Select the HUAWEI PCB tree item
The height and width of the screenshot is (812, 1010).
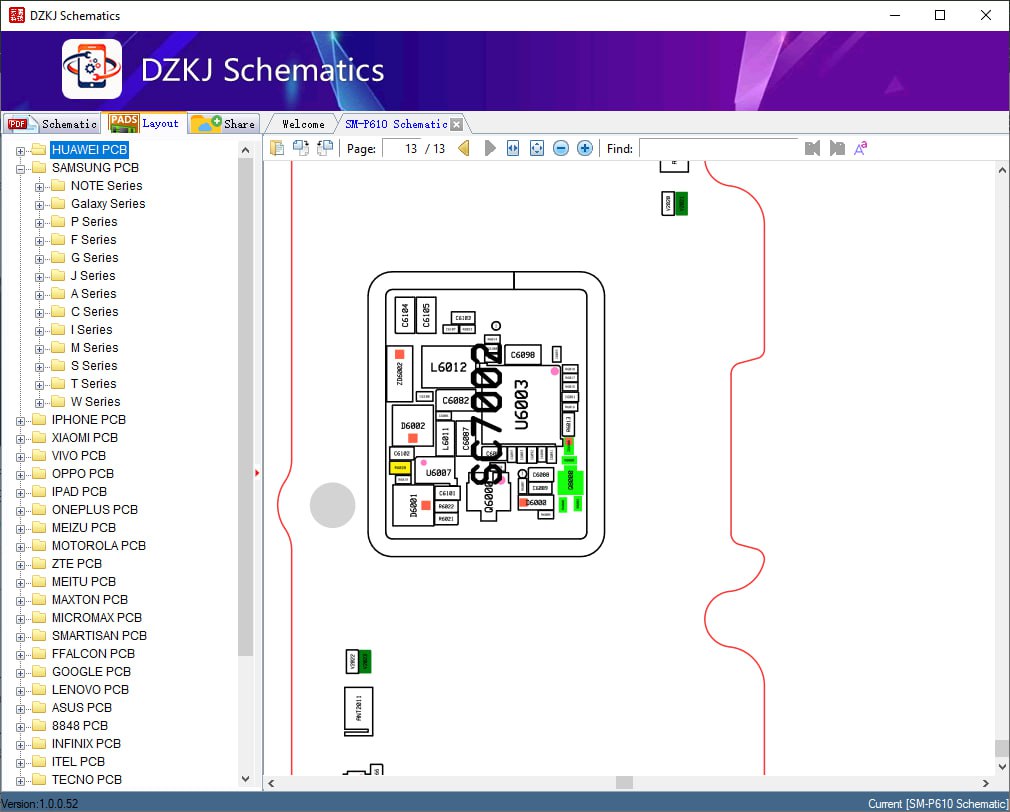(89, 149)
